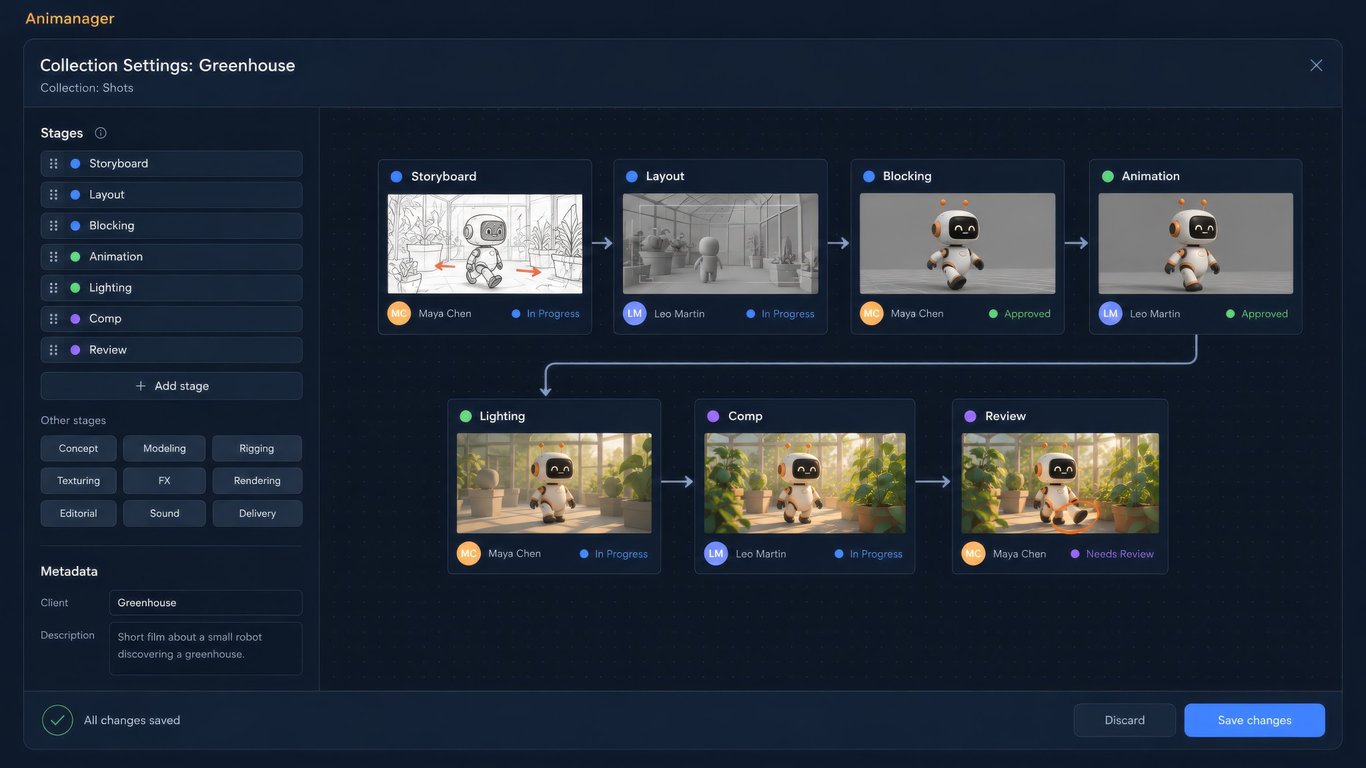Add the Rendering stage

(257, 481)
